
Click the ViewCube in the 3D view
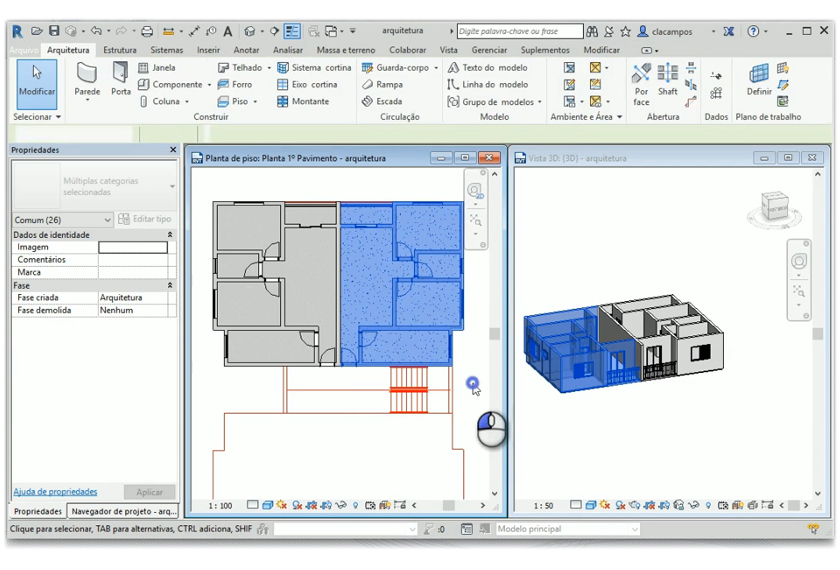point(776,205)
